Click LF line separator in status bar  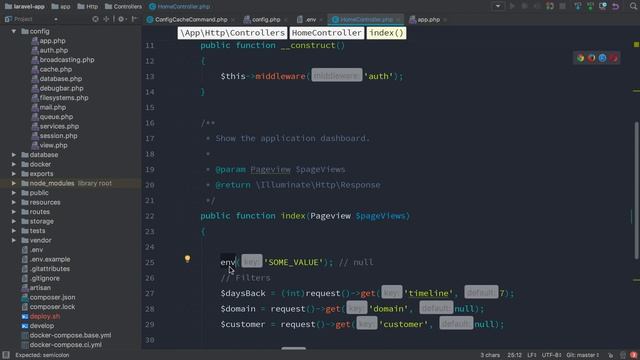pos(532,355)
